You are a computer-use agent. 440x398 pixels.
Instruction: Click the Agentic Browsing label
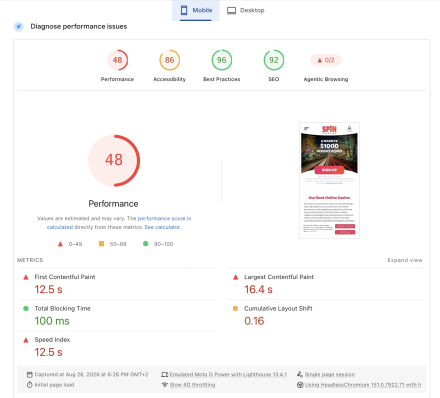326,79
